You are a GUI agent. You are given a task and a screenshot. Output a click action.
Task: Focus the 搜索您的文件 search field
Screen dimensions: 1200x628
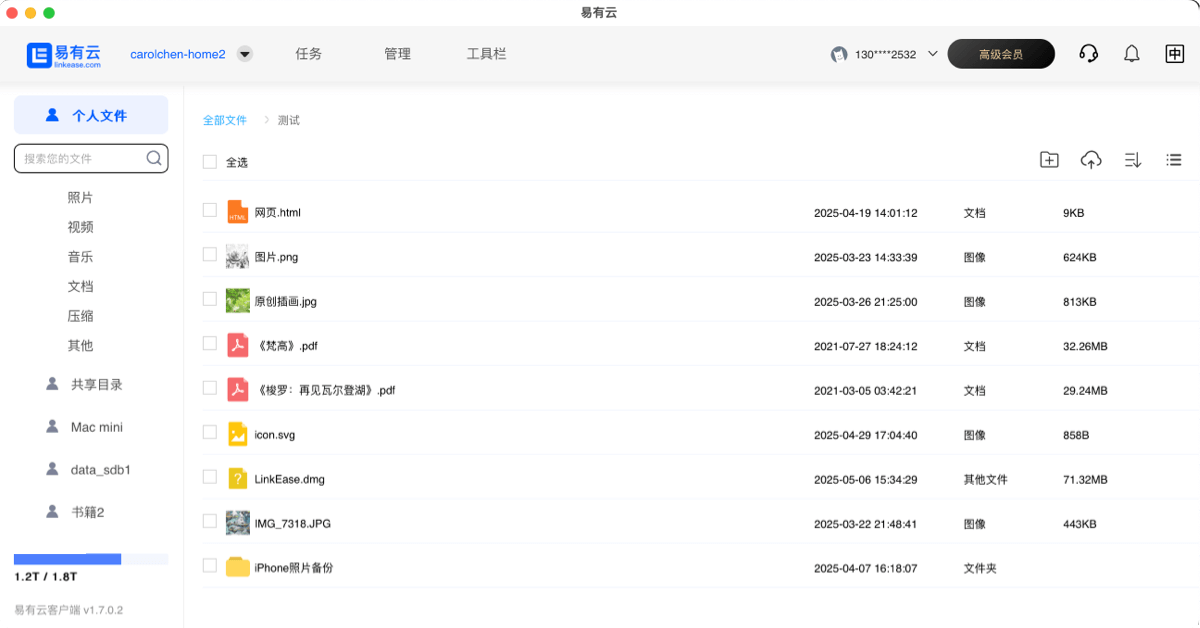point(80,158)
